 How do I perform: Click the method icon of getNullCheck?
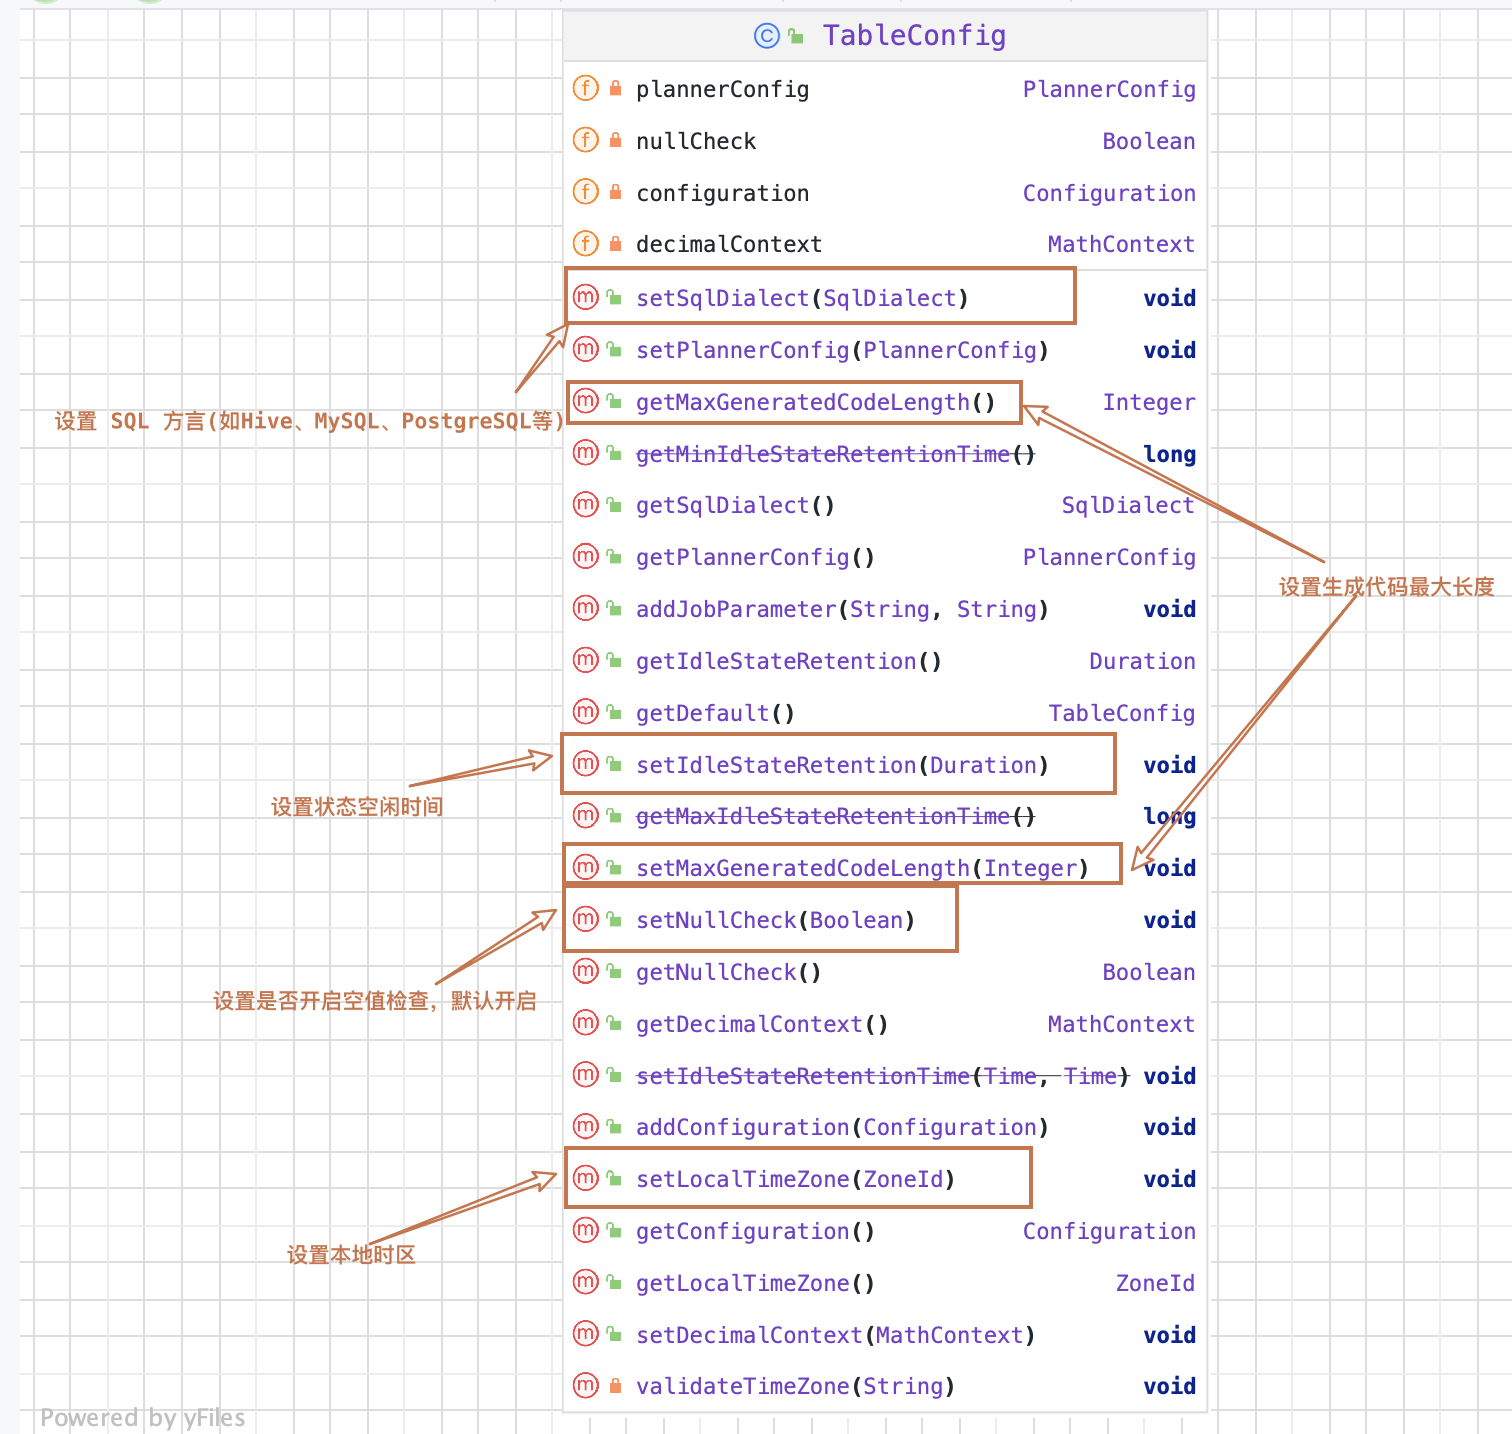point(586,971)
